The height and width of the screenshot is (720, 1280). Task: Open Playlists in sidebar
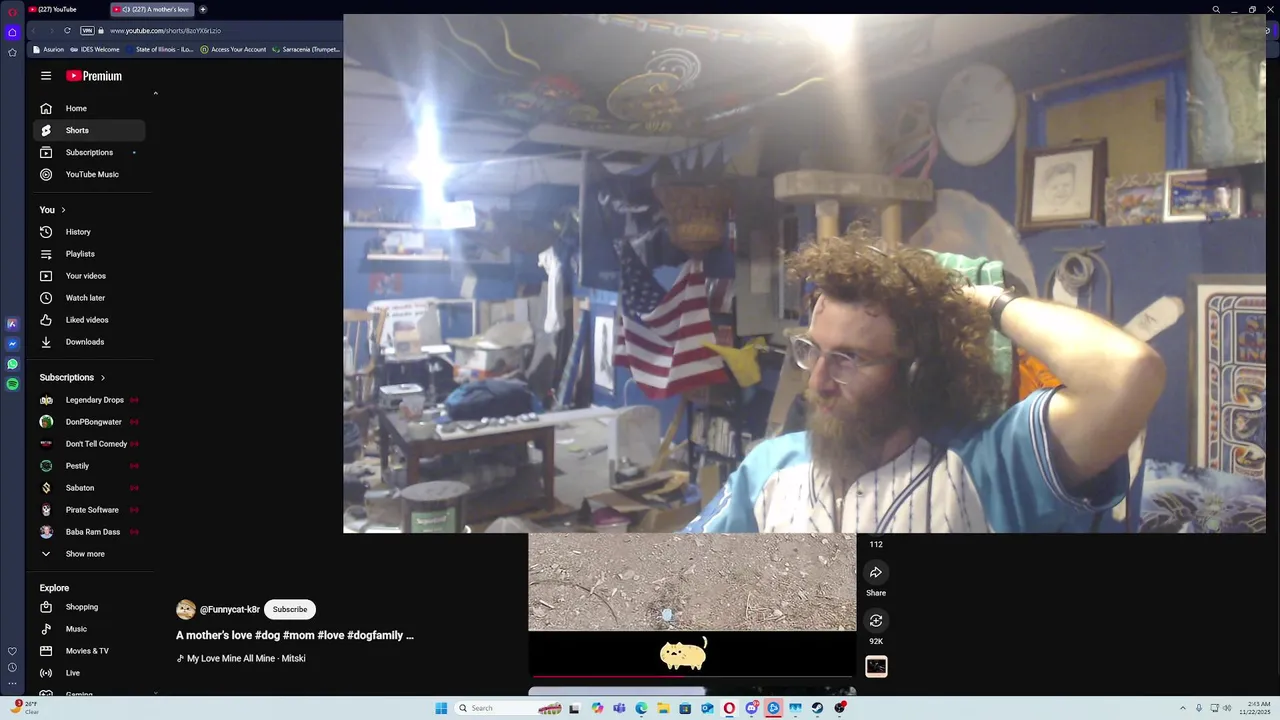coord(89,254)
